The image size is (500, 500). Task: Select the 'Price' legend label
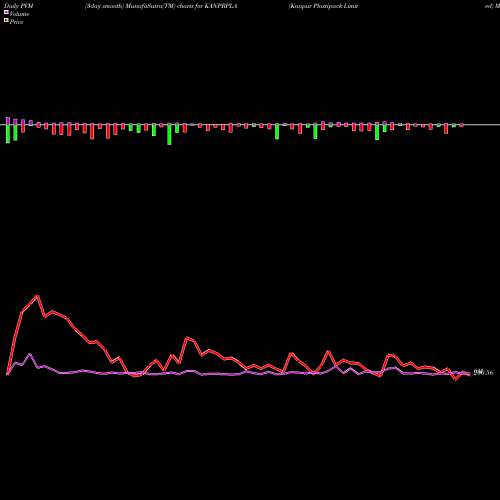click(16, 22)
